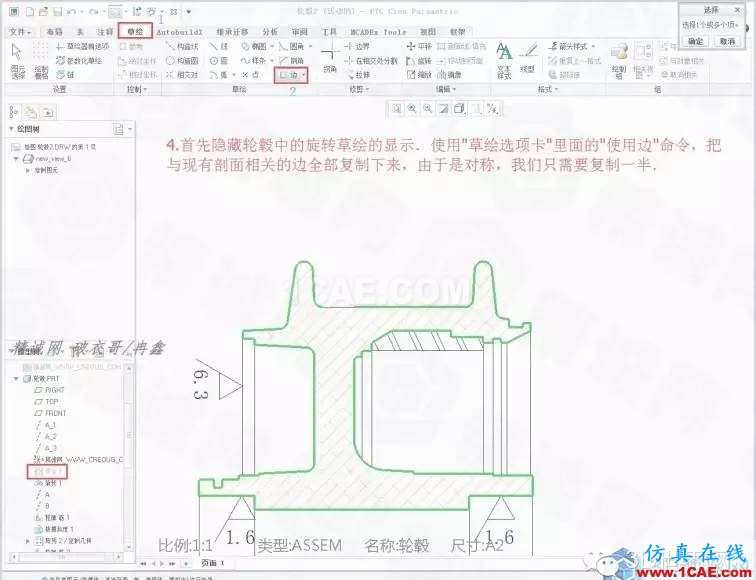Image resolution: width=756 pixels, height=580 pixels.
Task: Select the 页面 1 sheet tab
Action: (212, 563)
